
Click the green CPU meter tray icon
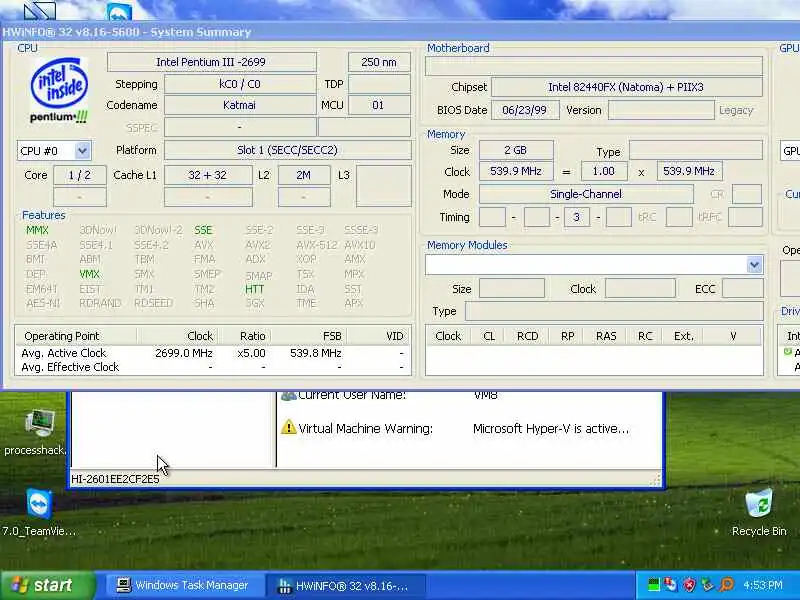(x=654, y=585)
